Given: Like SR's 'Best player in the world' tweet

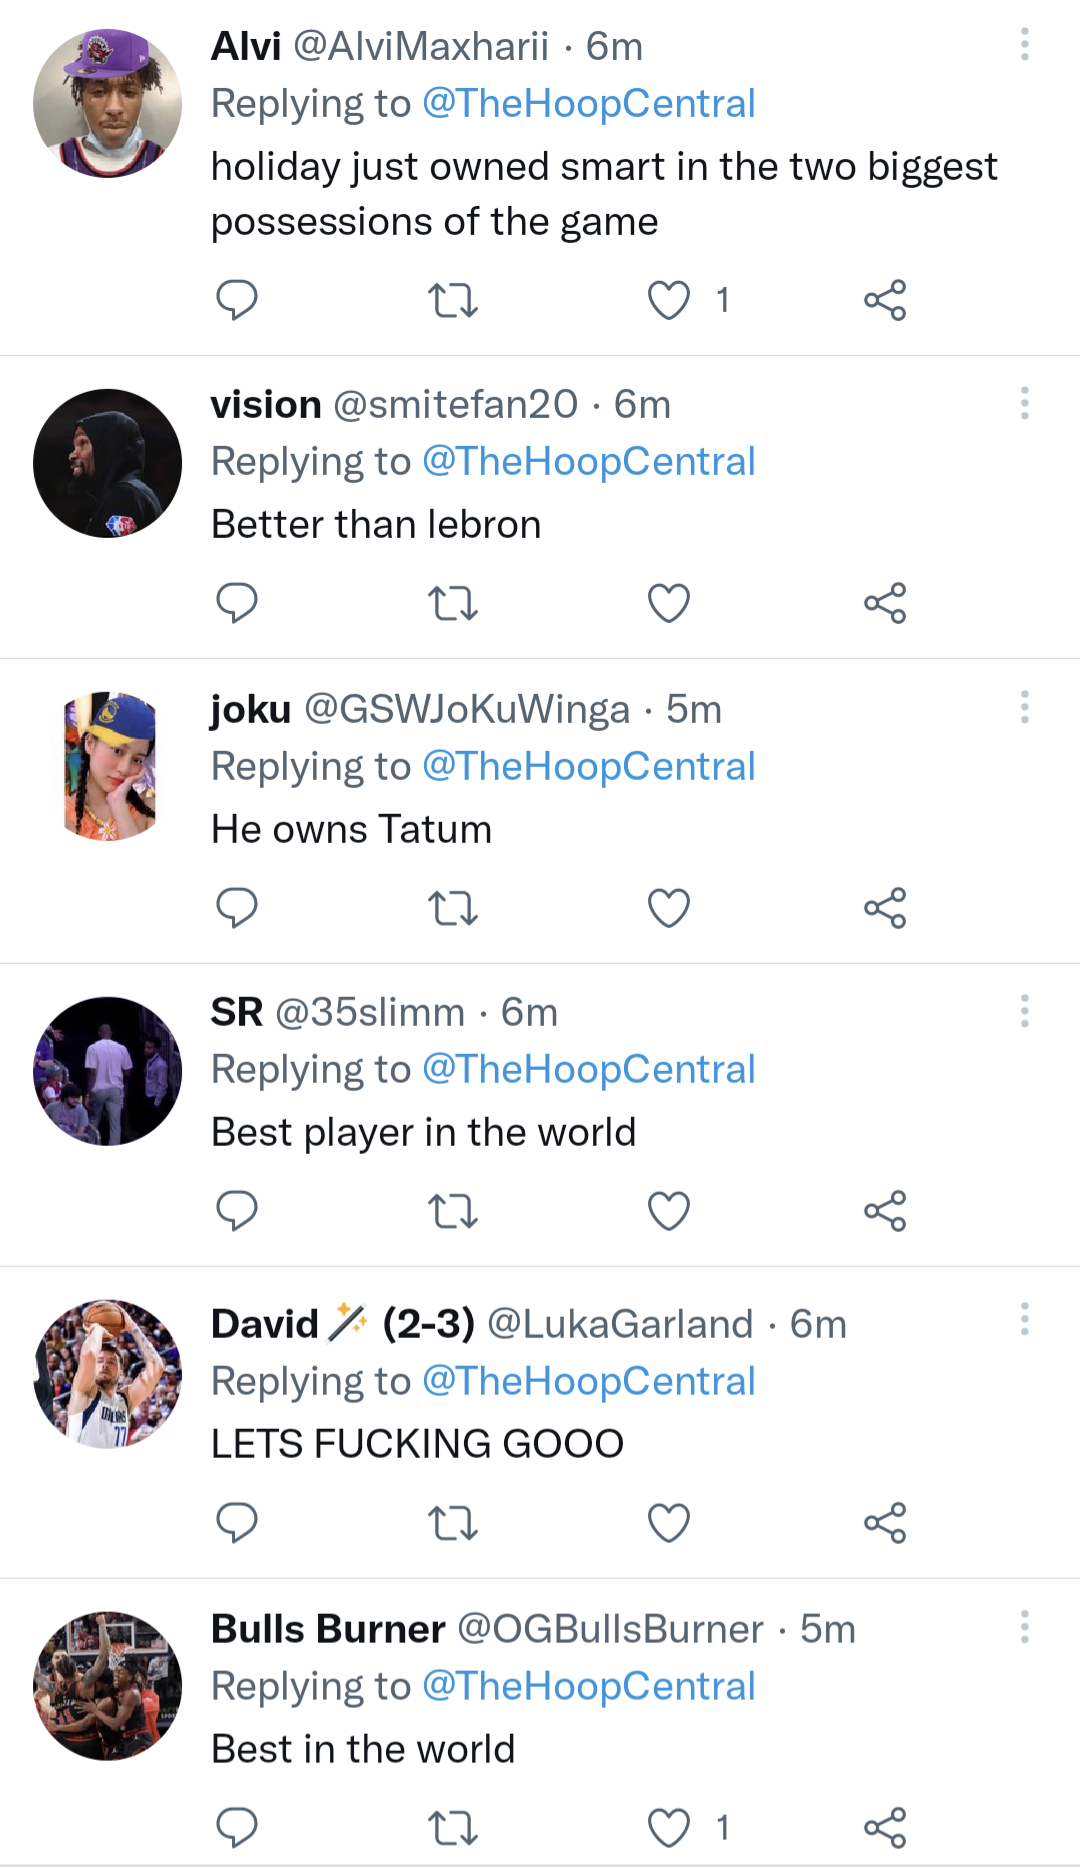Looking at the screenshot, I should pyautogui.click(x=669, y=1211).
